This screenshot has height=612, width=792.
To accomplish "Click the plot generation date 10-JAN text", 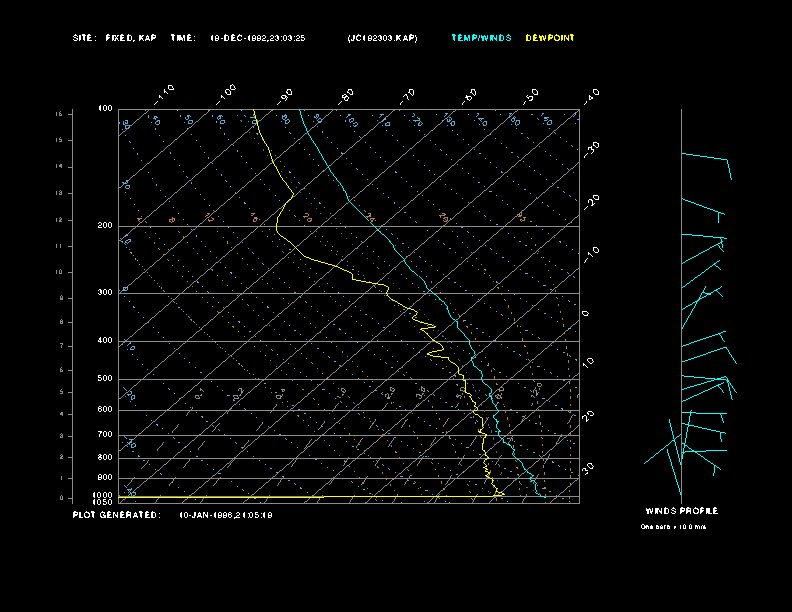I will pyautogui.click(x=225, y=515).
